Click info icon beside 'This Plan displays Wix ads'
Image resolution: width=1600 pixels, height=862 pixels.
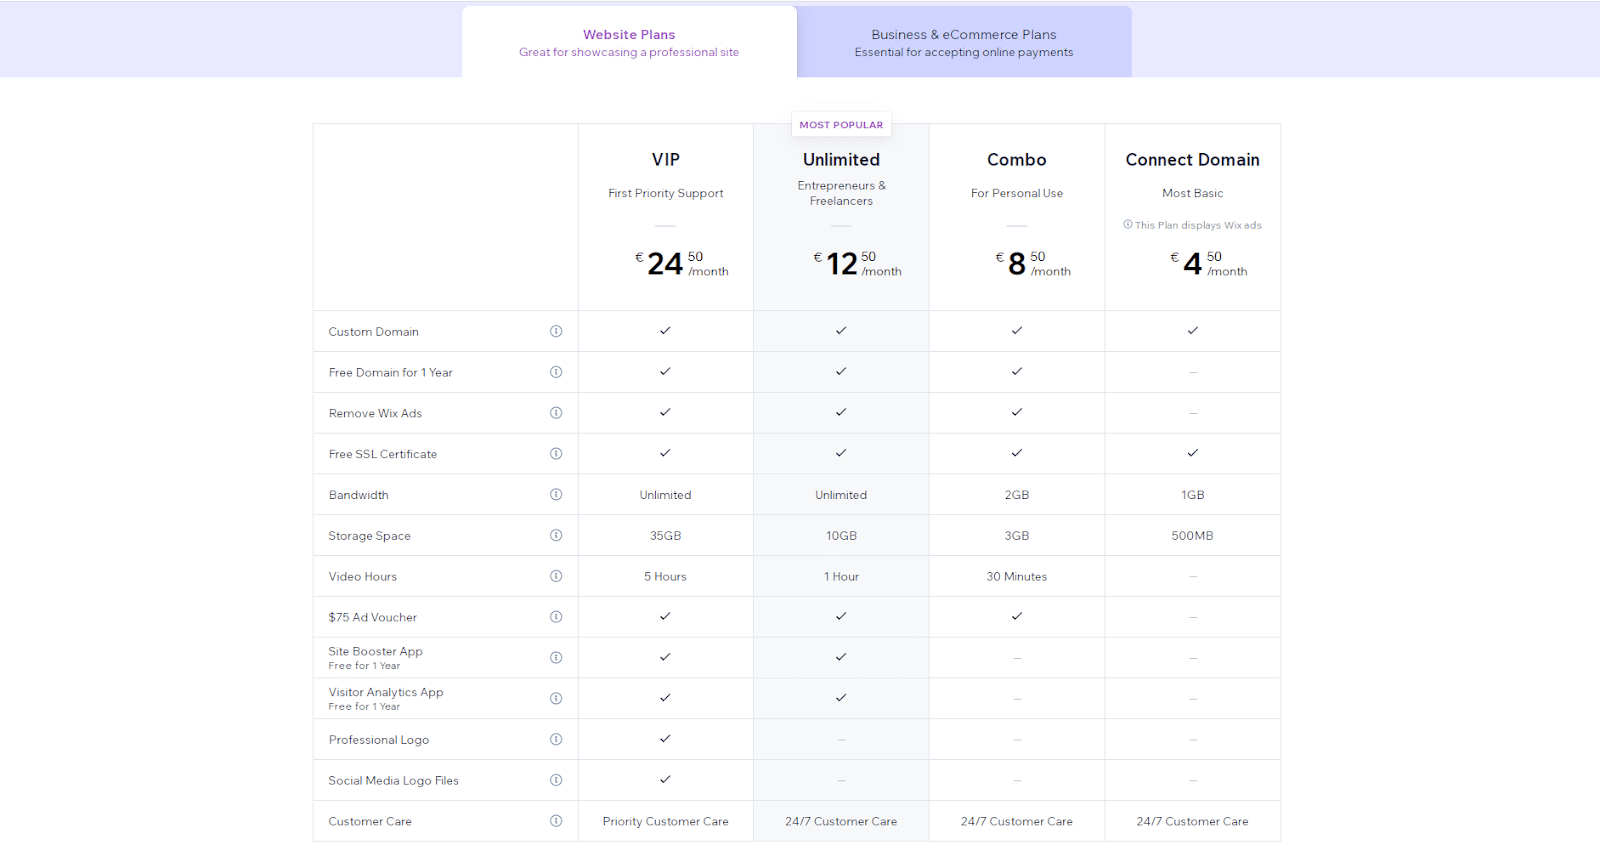coord(1128,225)
